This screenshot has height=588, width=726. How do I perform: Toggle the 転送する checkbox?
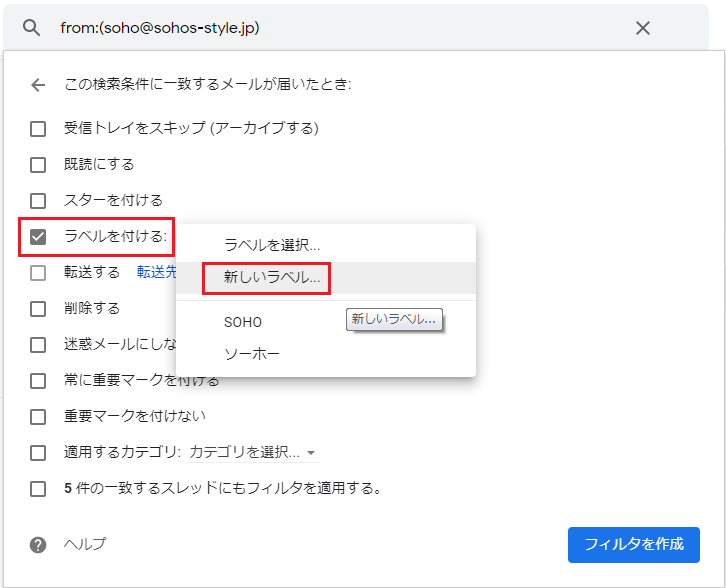click(x=38, y=273)
